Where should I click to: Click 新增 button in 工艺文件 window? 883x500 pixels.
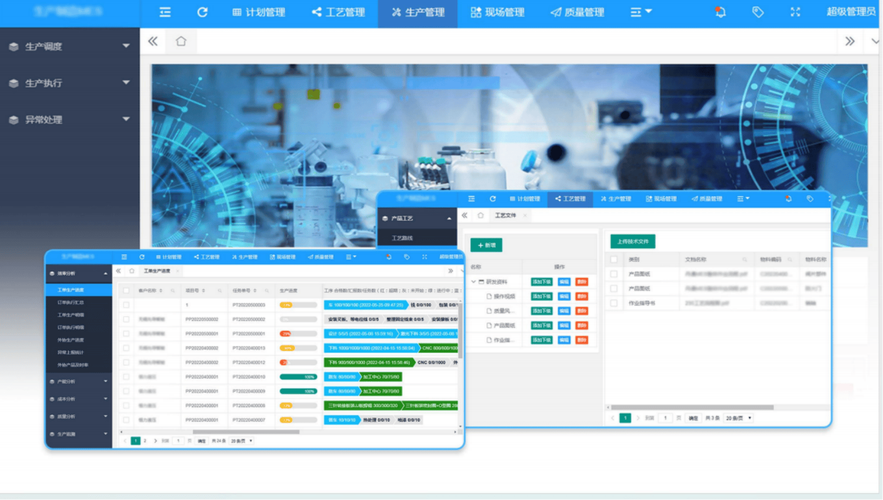tap(487, 245)
